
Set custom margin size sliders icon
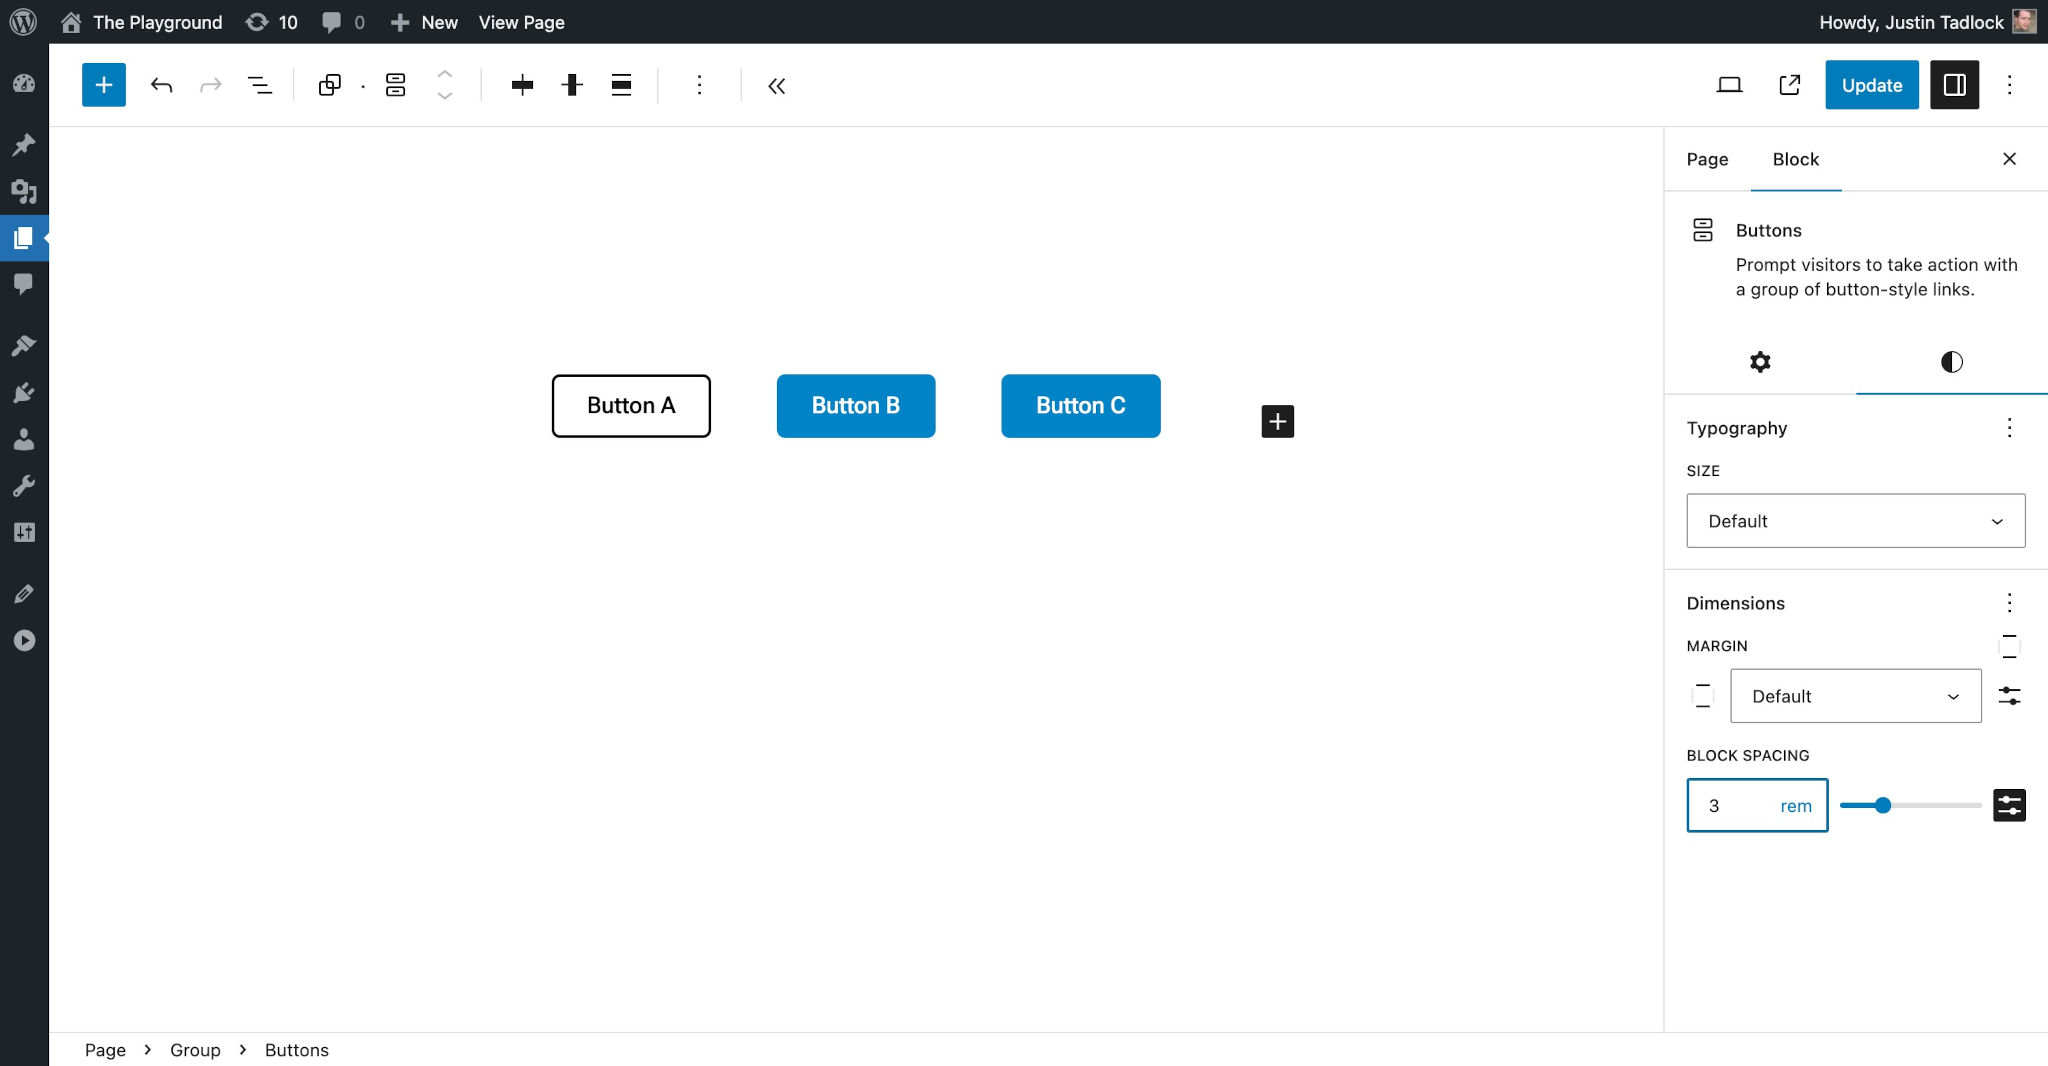click(2010, 696)
